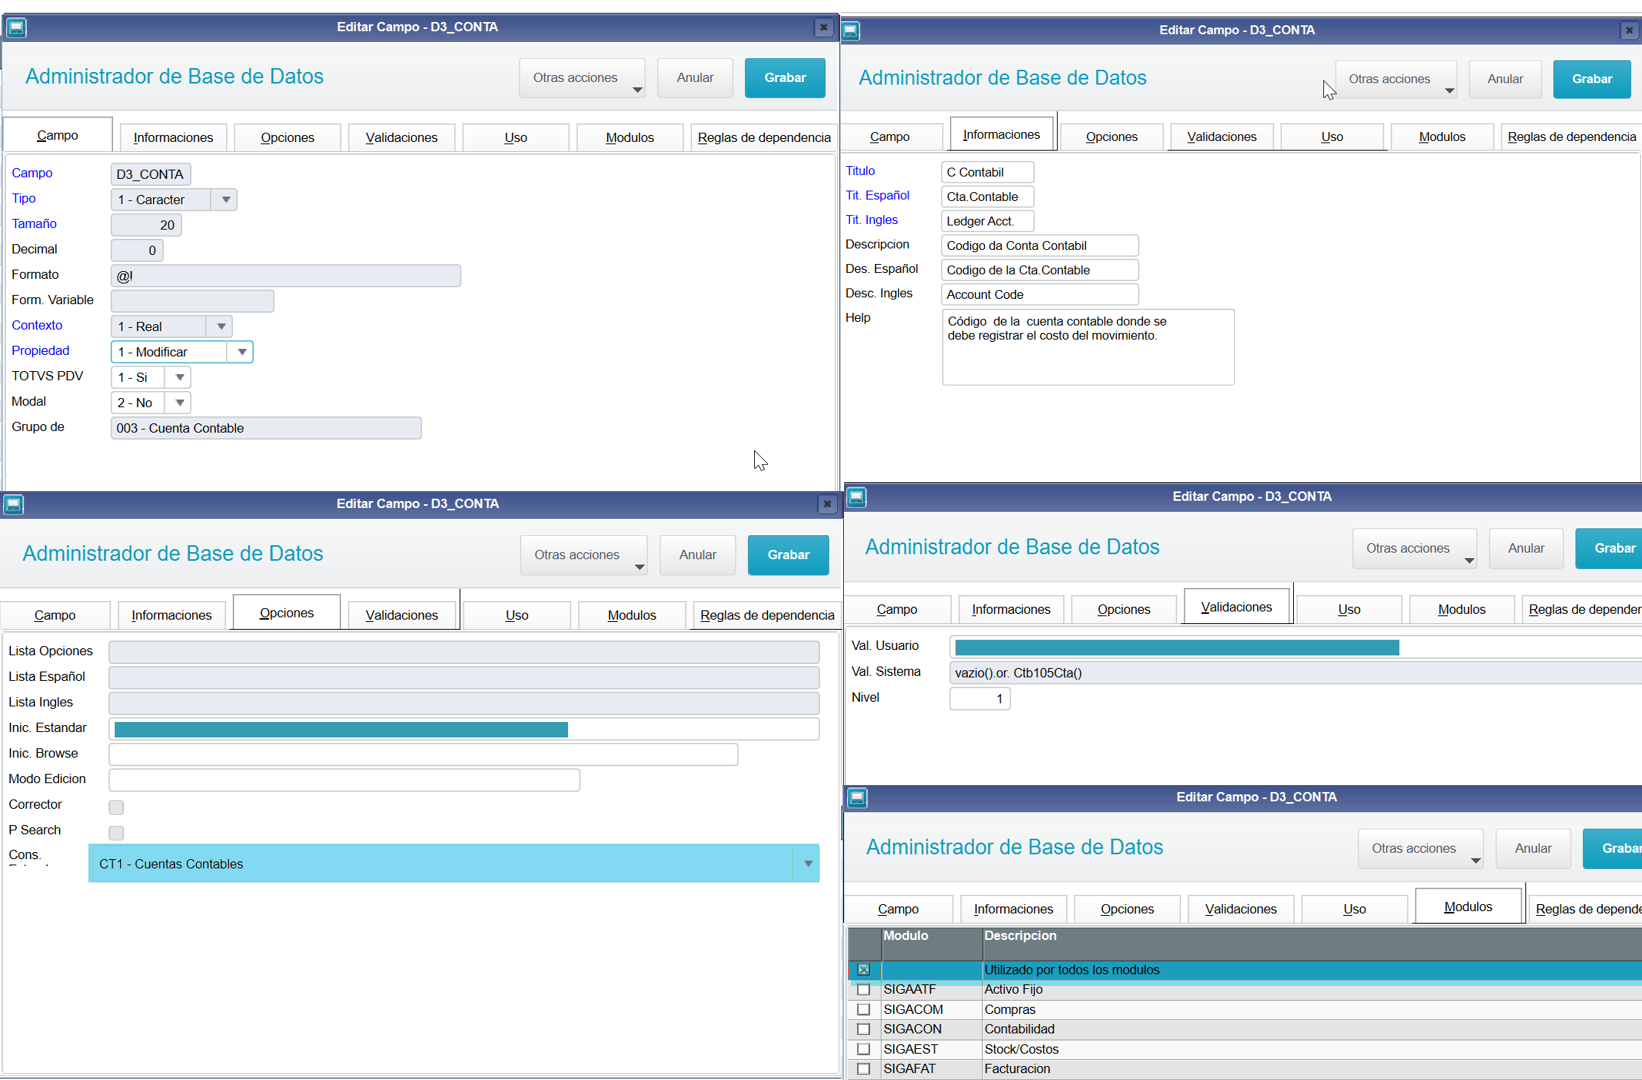Open the Tipo dropdown showing 1 - Caracter

pyautogui.click(x=173, y=200)
